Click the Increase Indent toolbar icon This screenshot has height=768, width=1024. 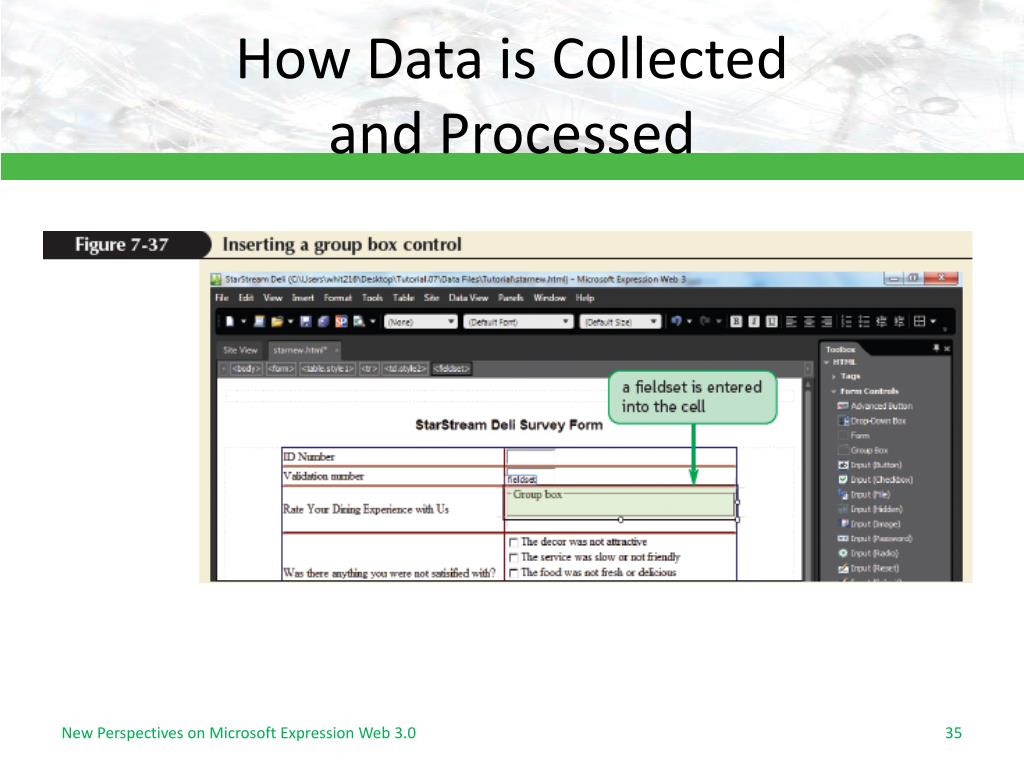point(899,321)
